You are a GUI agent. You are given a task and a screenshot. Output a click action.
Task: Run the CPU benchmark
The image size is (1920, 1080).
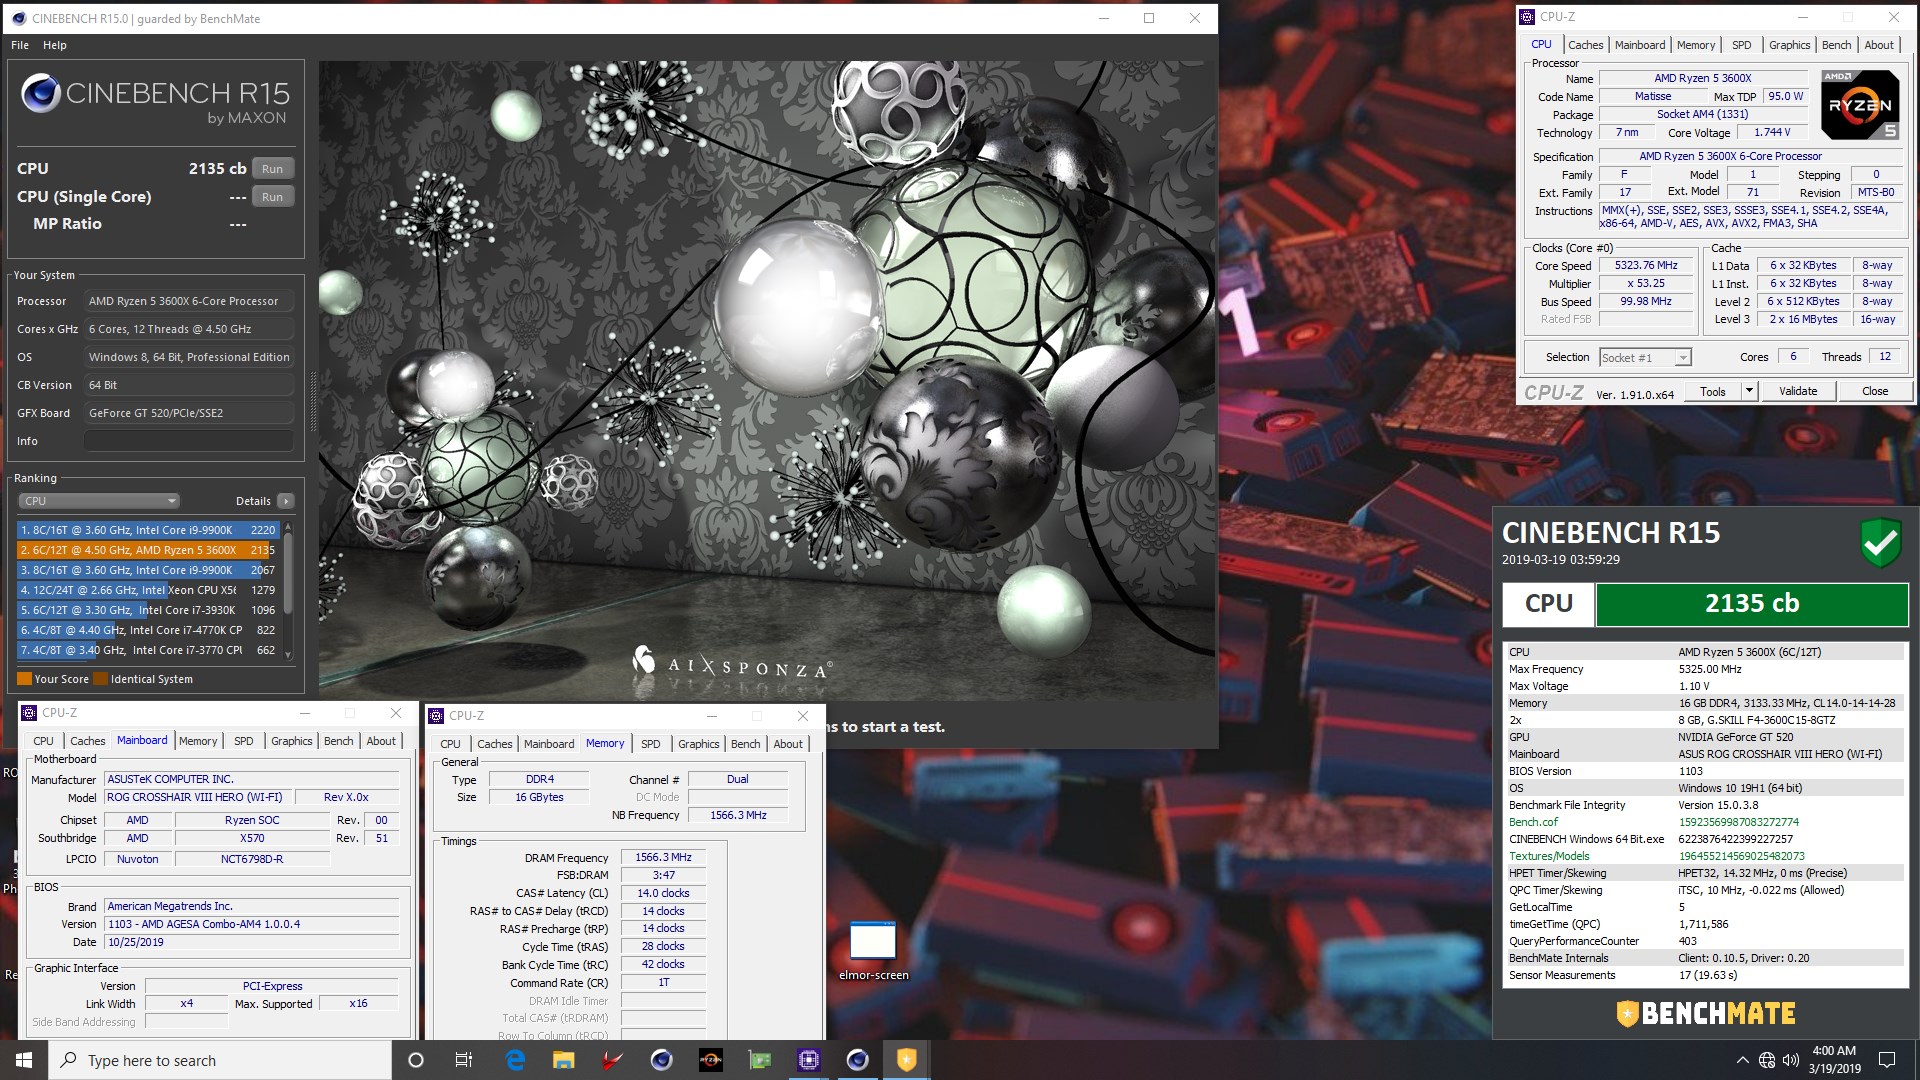(x=272, y=169)
